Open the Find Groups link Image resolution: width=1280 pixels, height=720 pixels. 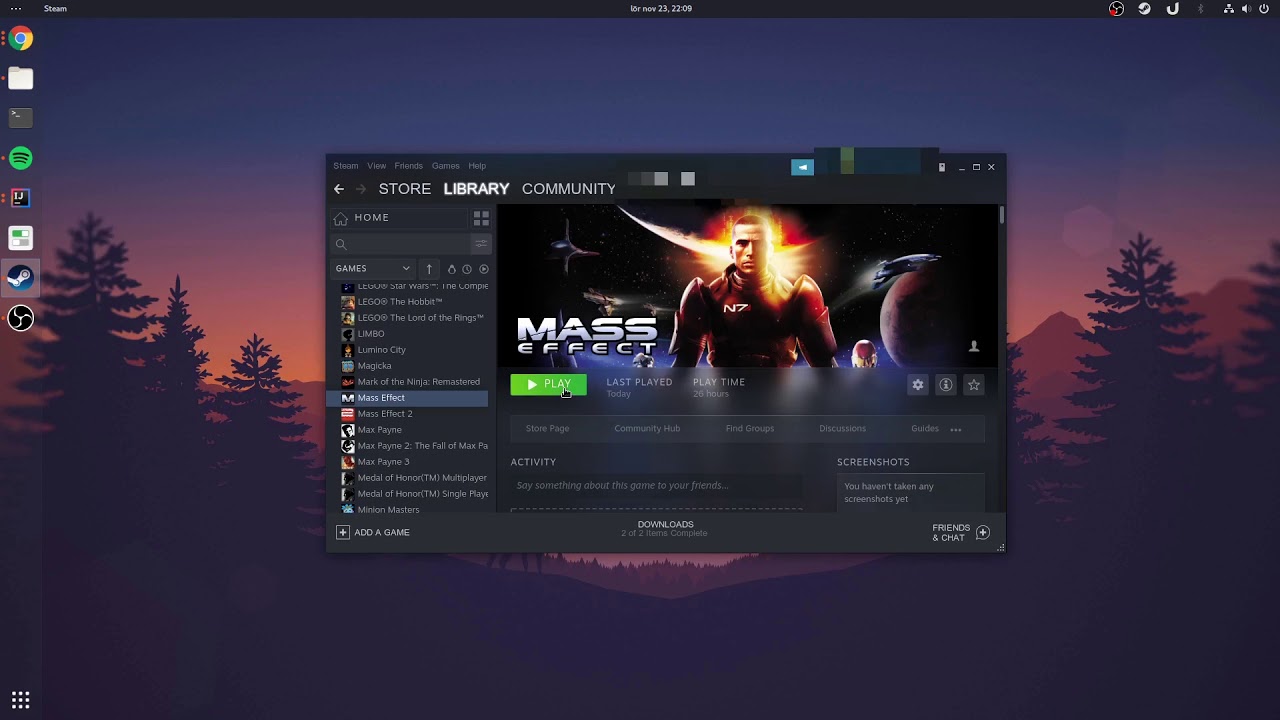pyautogui.click(x=750, y=428)
